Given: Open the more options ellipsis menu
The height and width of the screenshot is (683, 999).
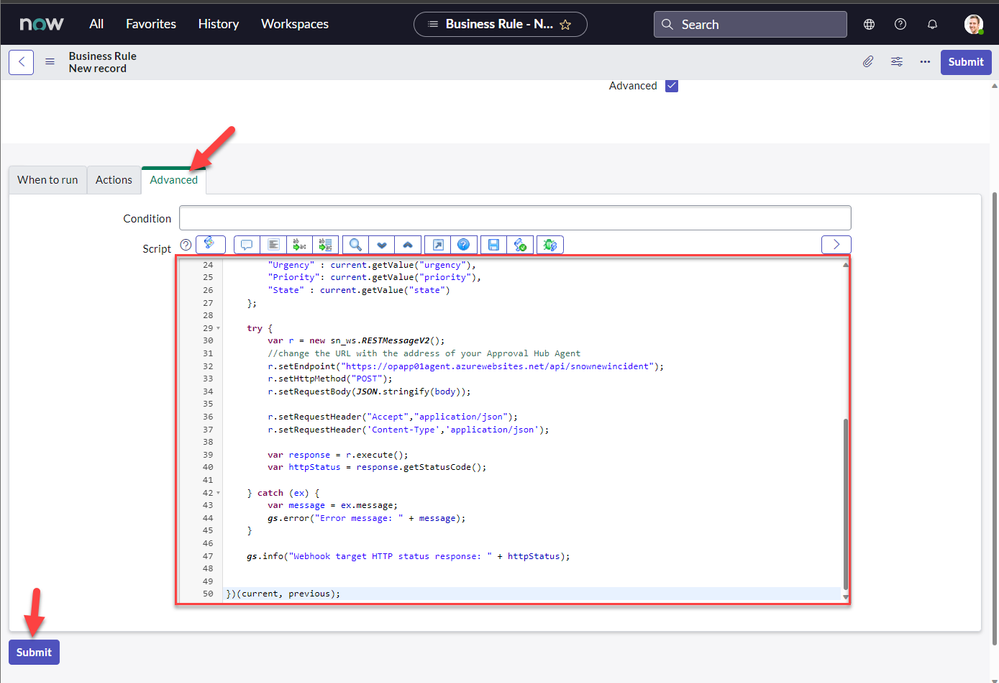Looking at the screenshot, I should [x=925, y=62].
